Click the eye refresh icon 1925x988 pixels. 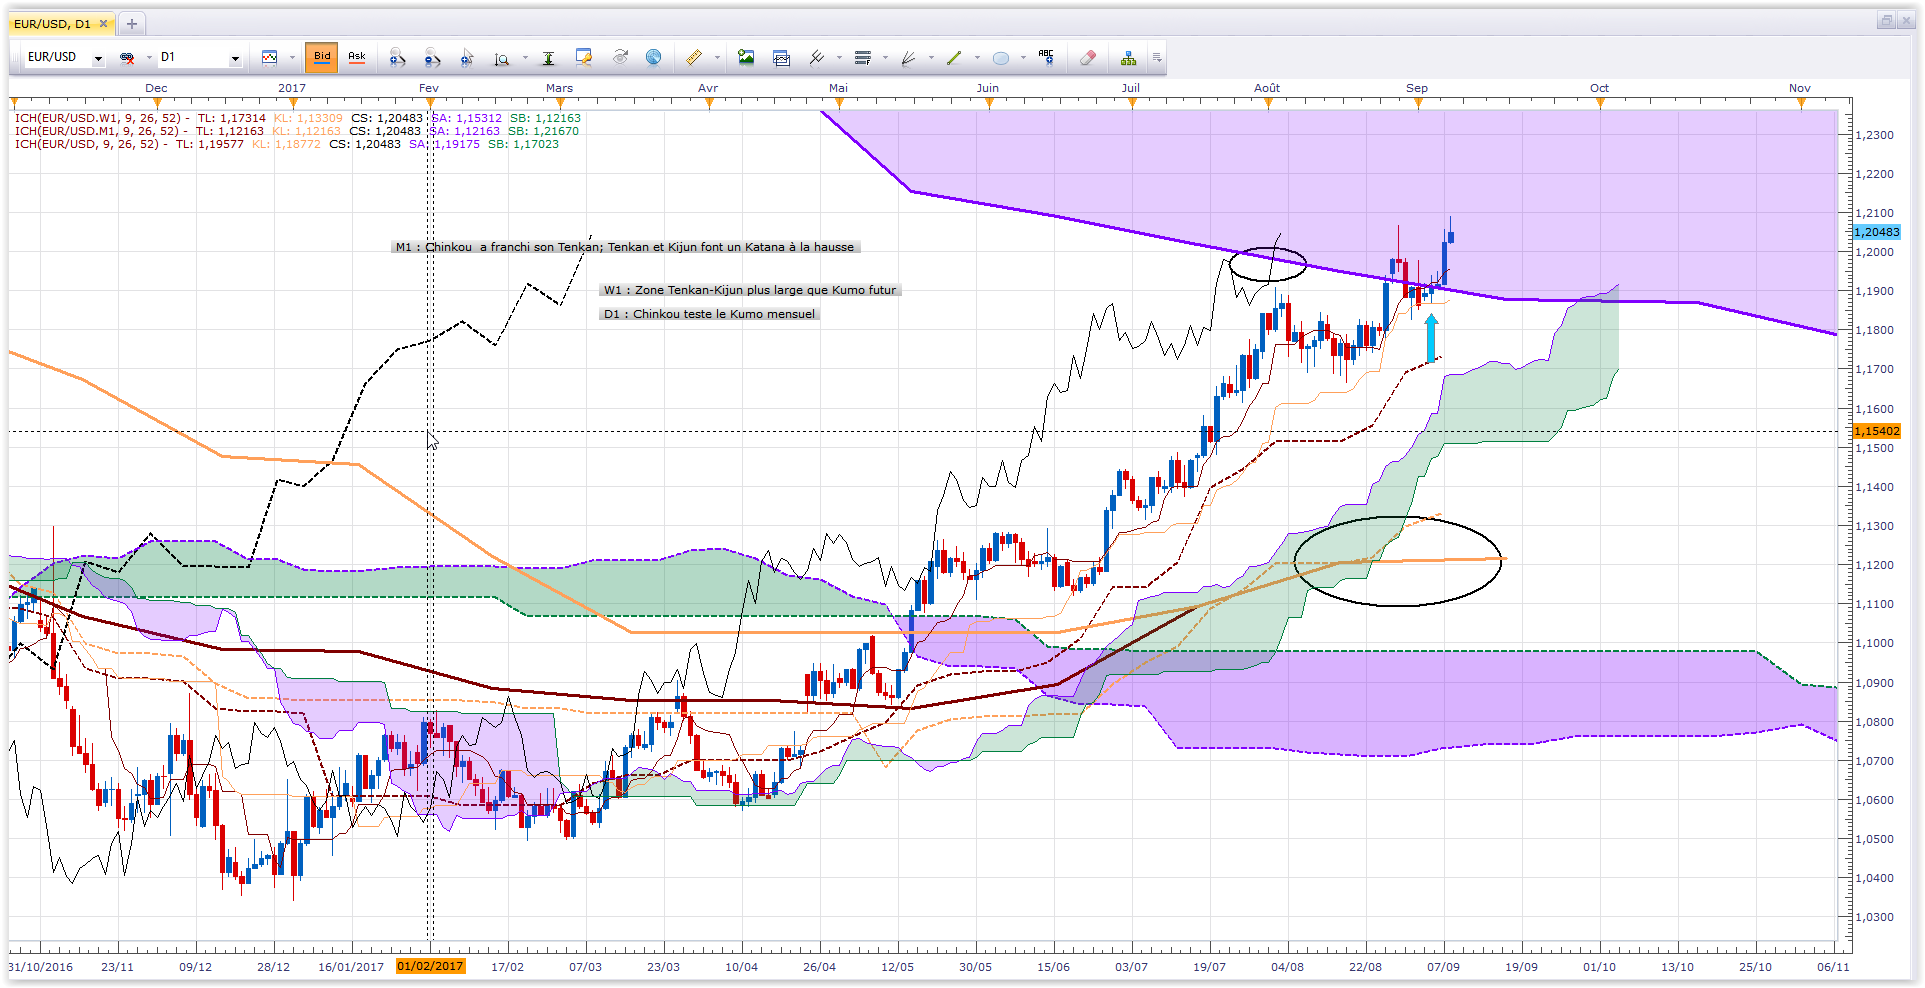[620, 58]
